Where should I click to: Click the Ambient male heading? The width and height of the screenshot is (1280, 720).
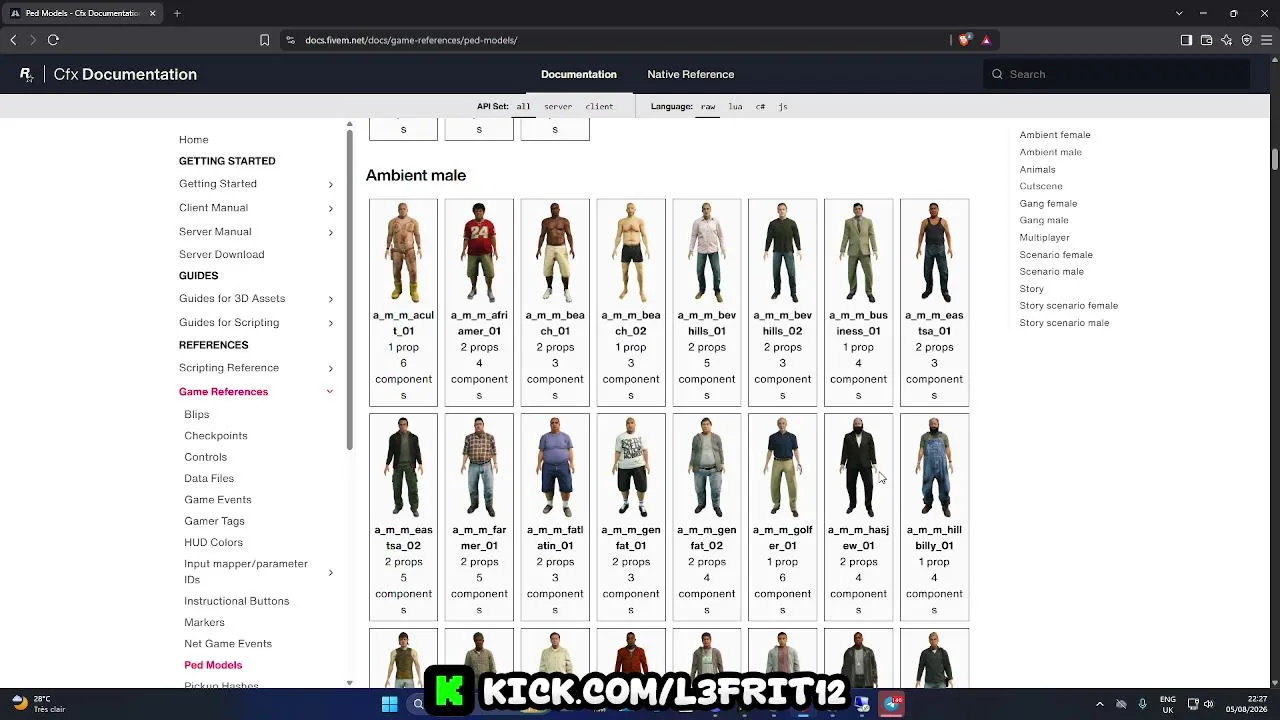(416, 175)
